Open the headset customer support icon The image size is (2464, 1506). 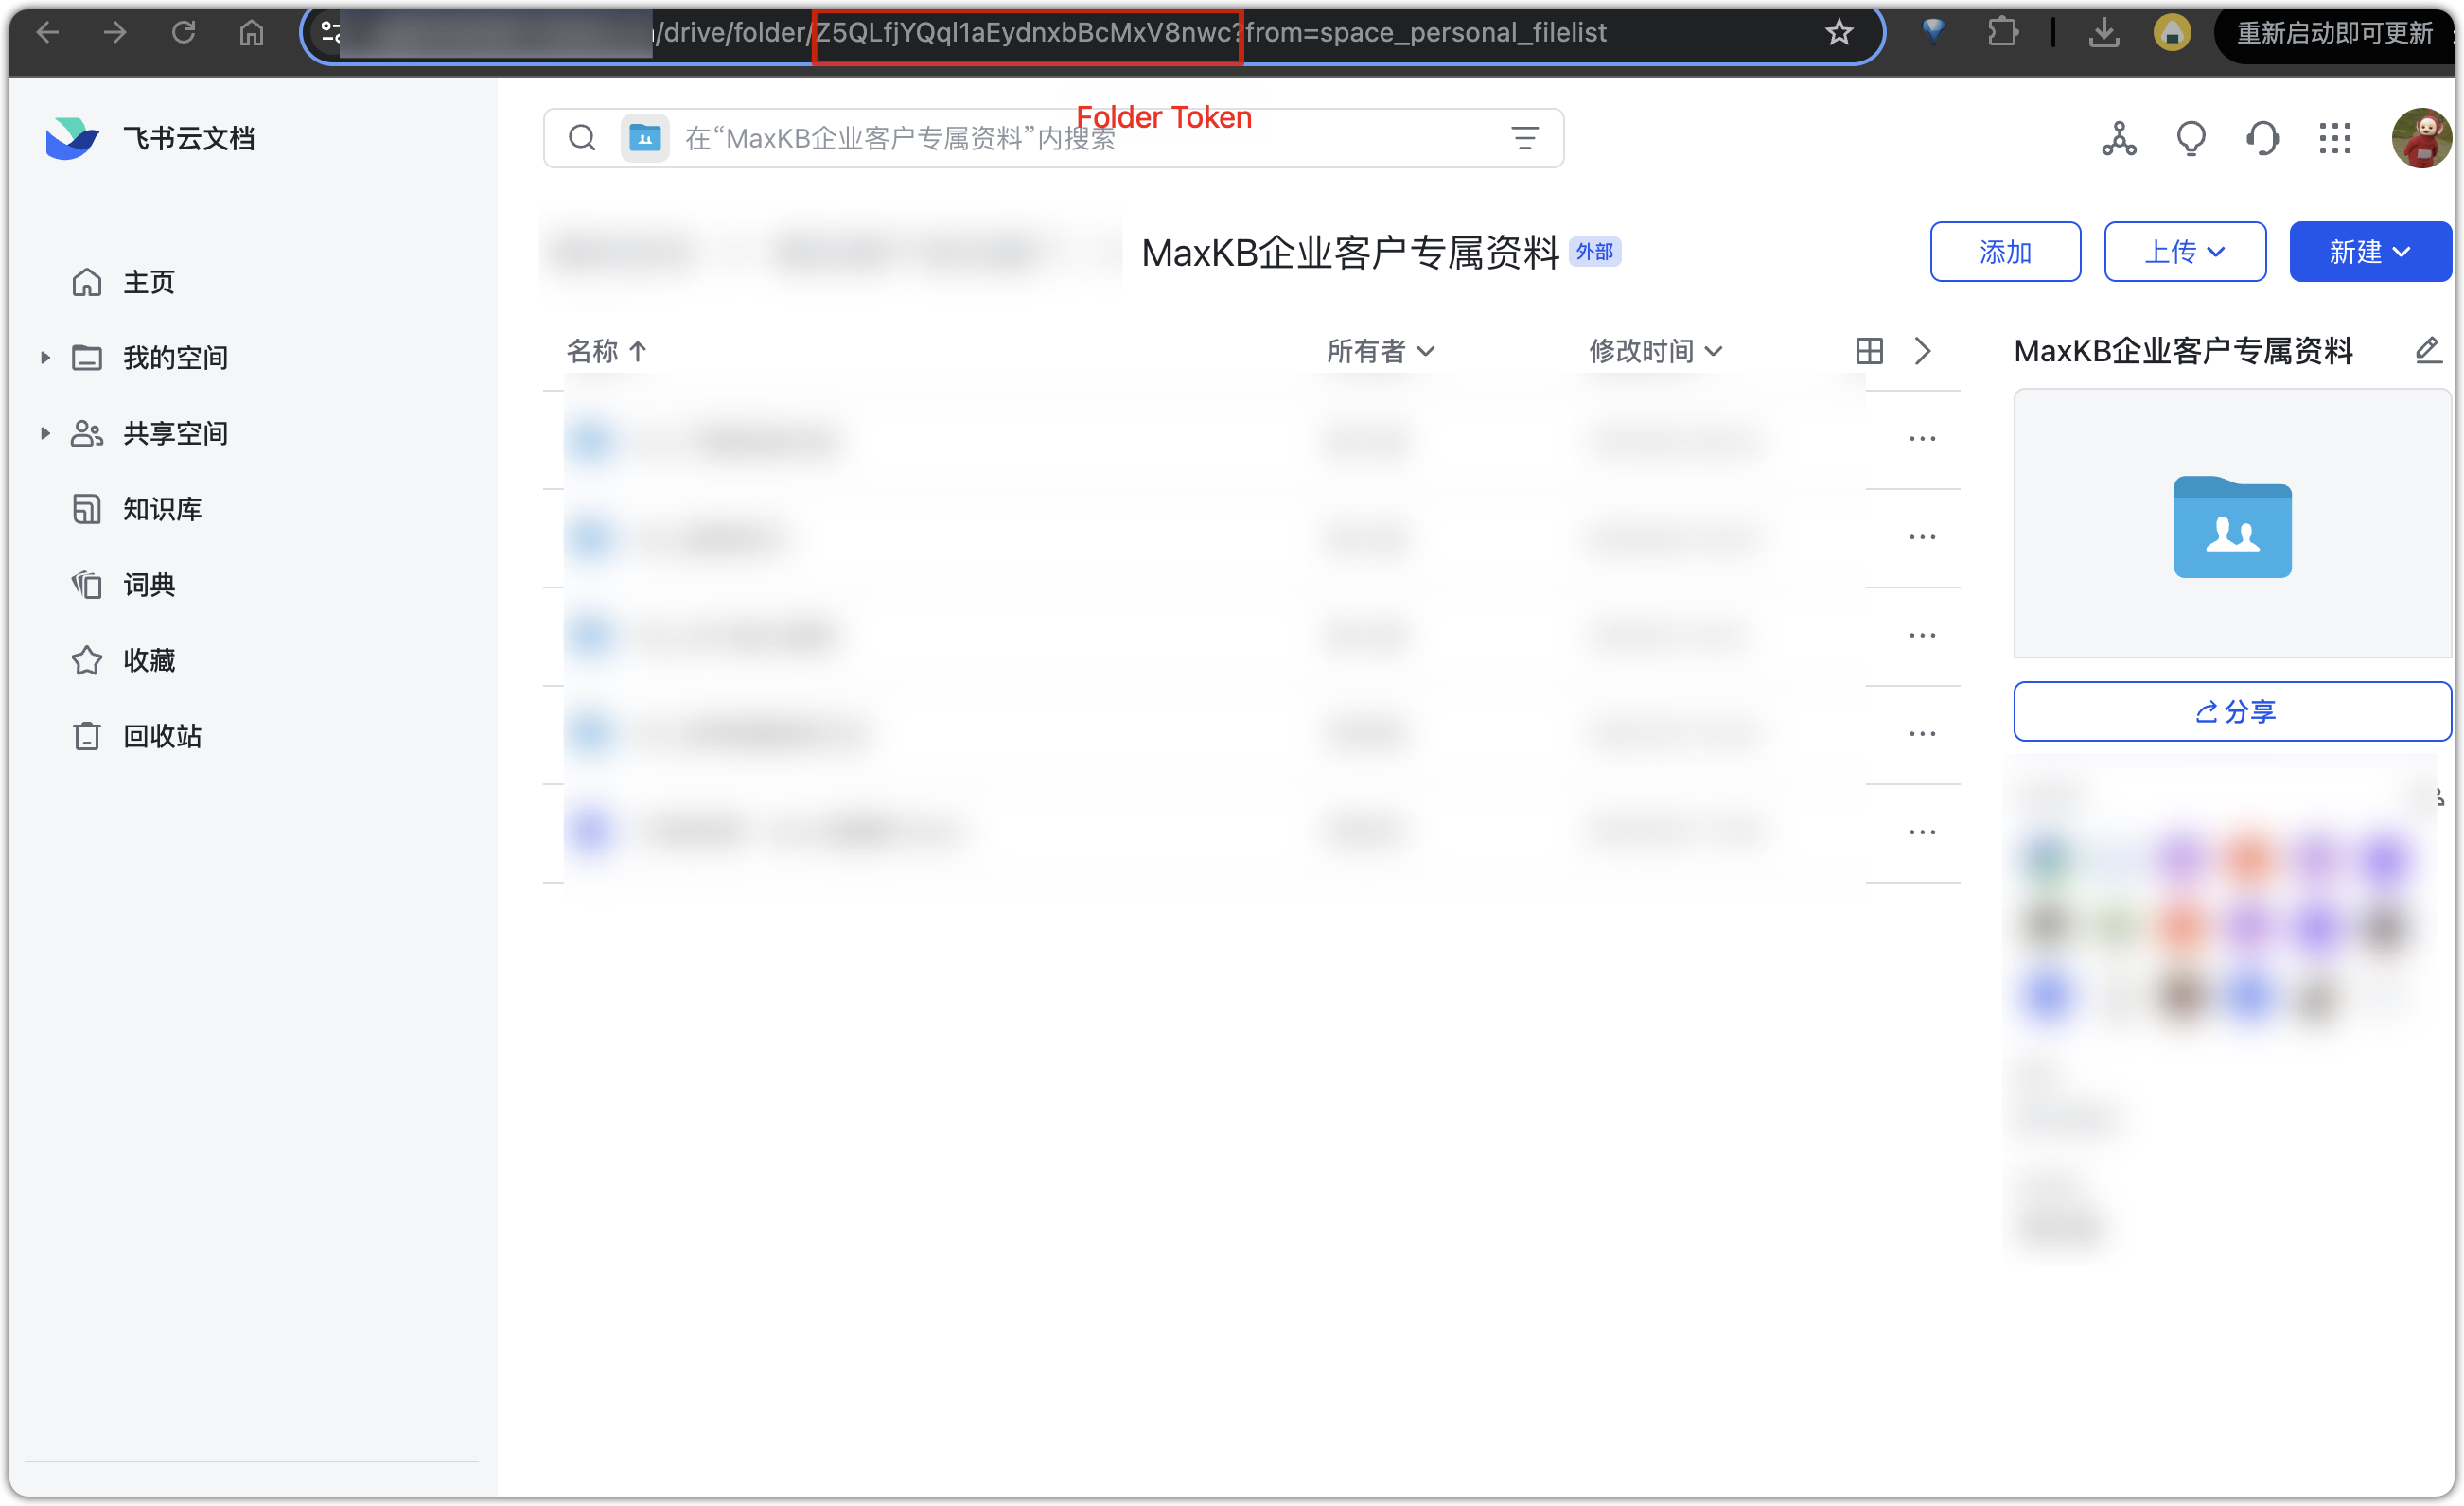click(2262, 138)
